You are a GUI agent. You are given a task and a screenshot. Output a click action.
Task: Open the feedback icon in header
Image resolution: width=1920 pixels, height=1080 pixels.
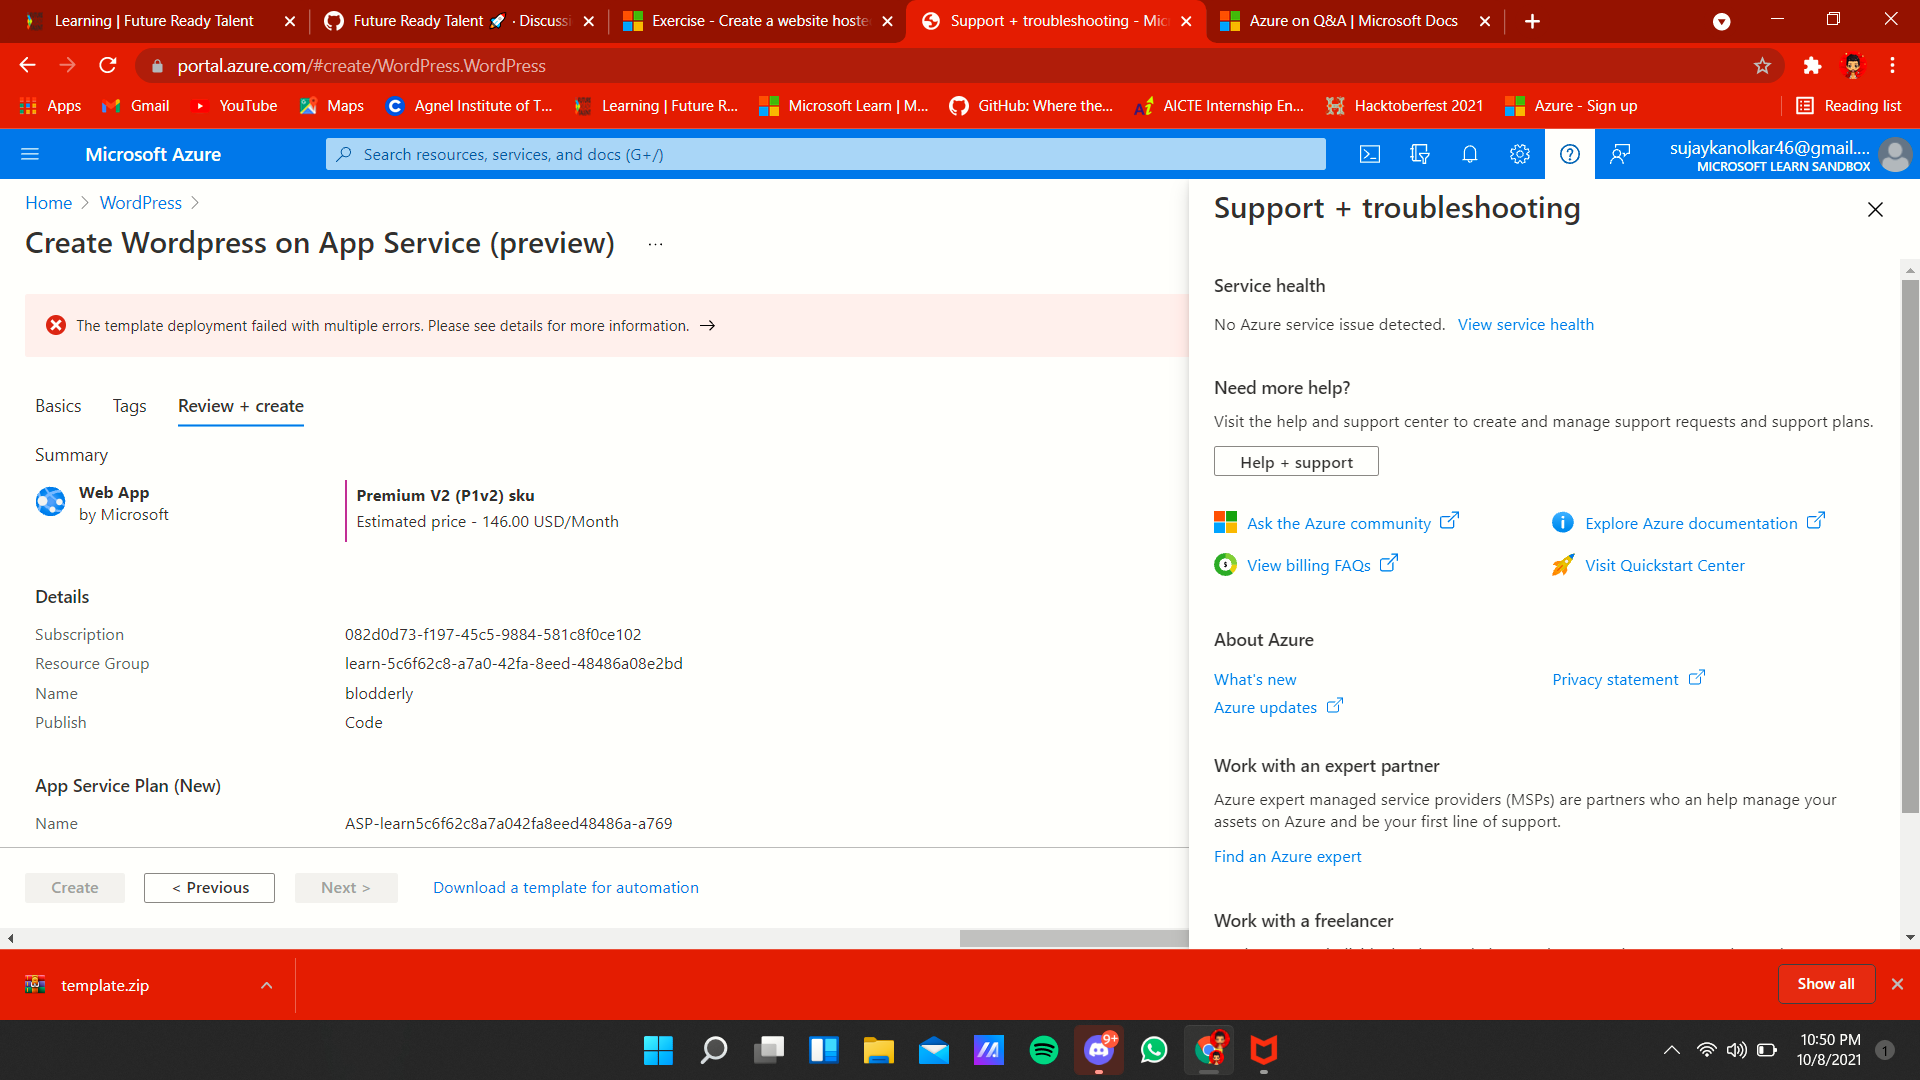point(1620,154)
